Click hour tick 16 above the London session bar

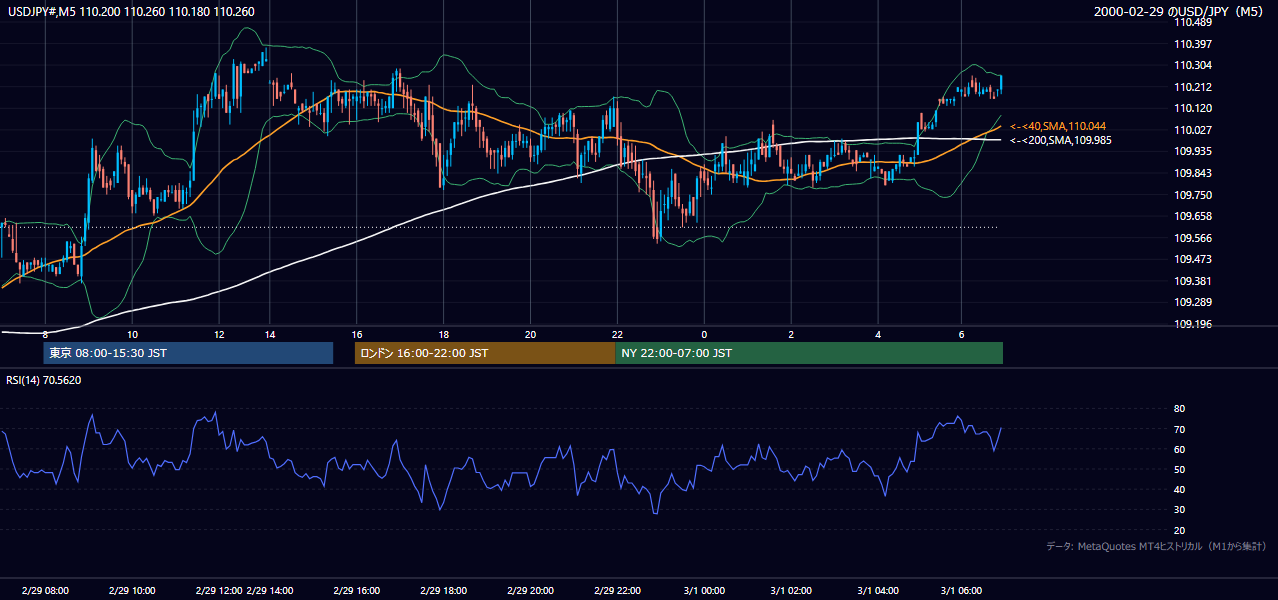357,334
